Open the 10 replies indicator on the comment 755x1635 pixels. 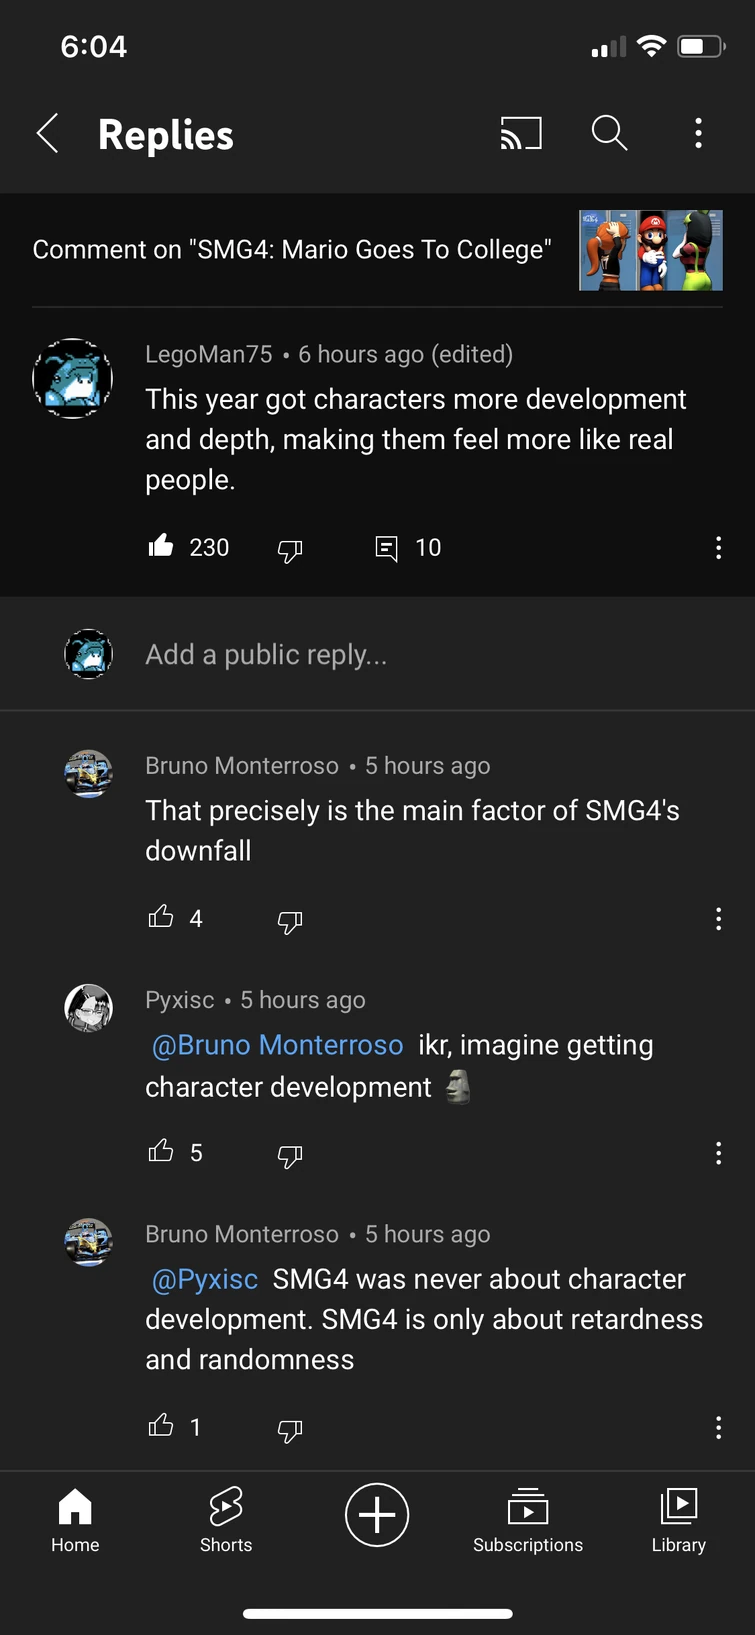(x=407, y=547)
